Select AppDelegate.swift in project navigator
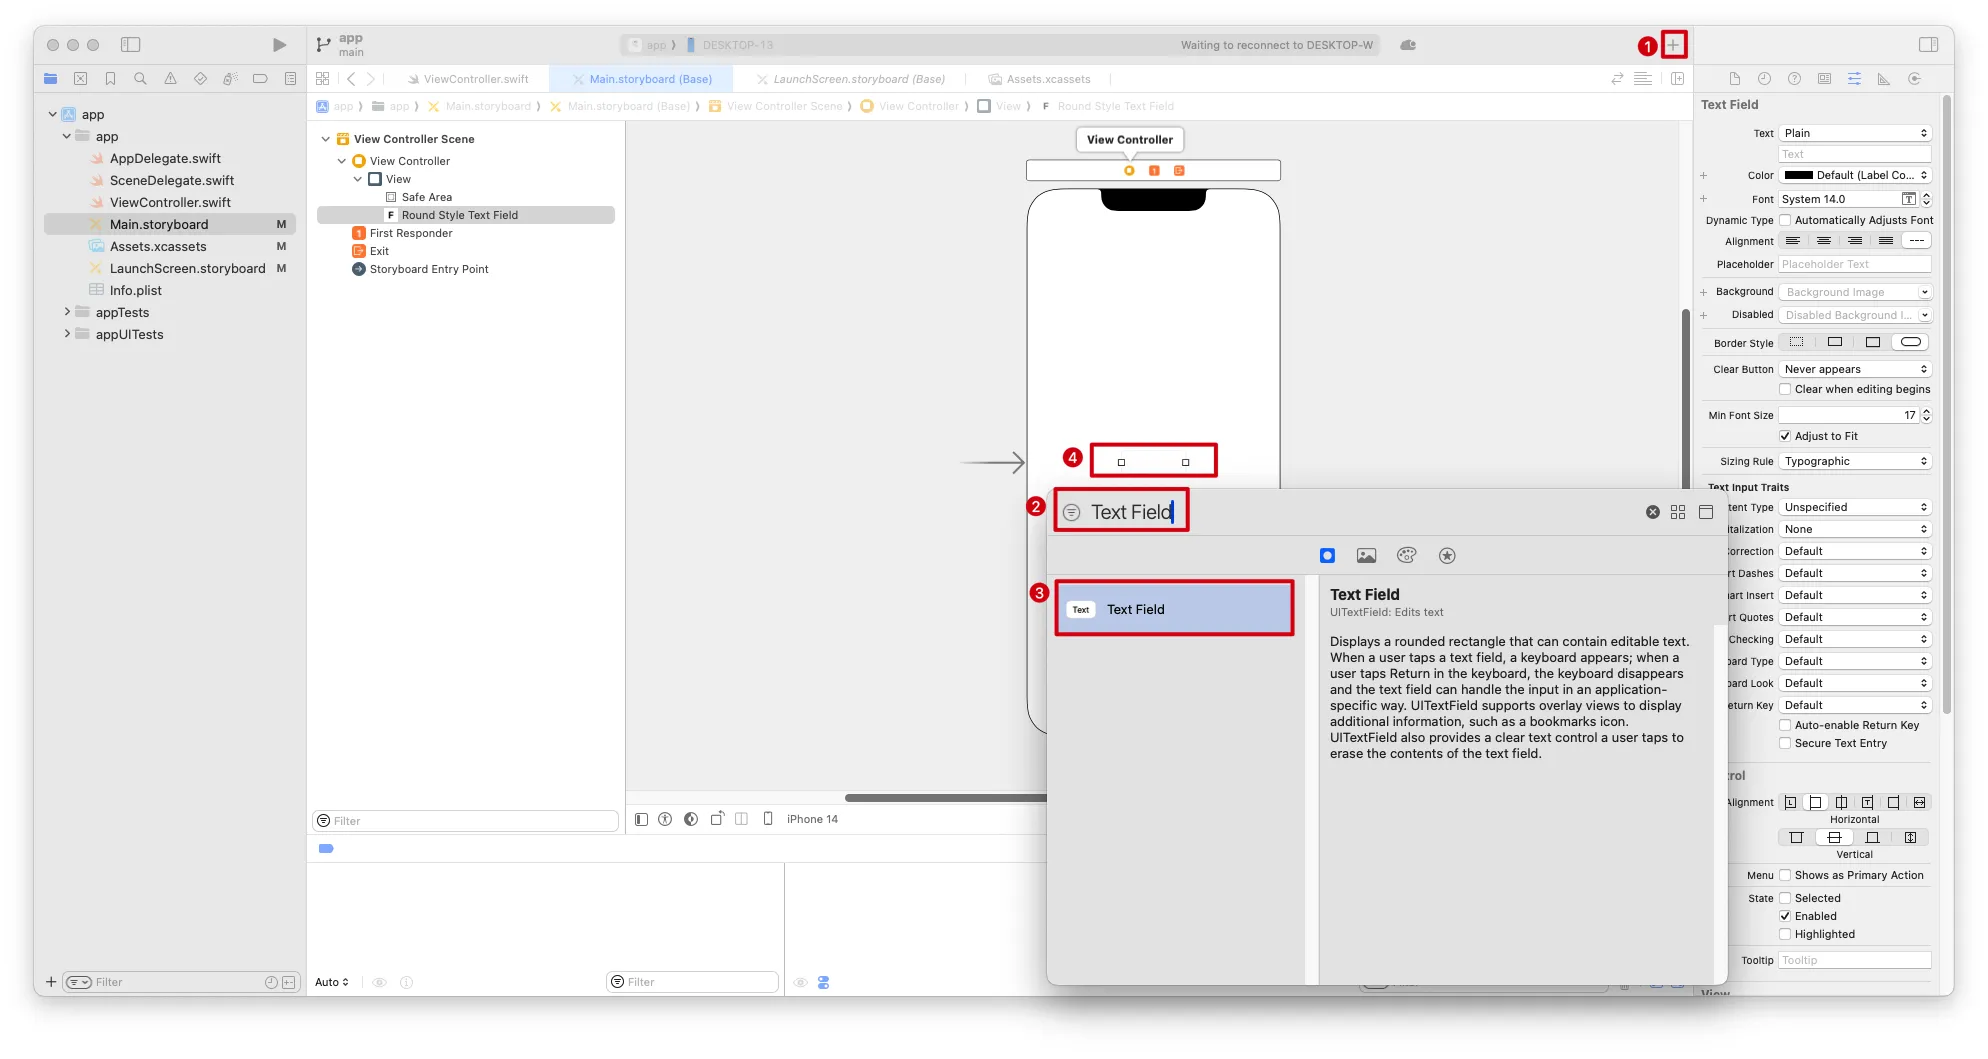This screenshot has height=1059, width=1988. point(165,158)
